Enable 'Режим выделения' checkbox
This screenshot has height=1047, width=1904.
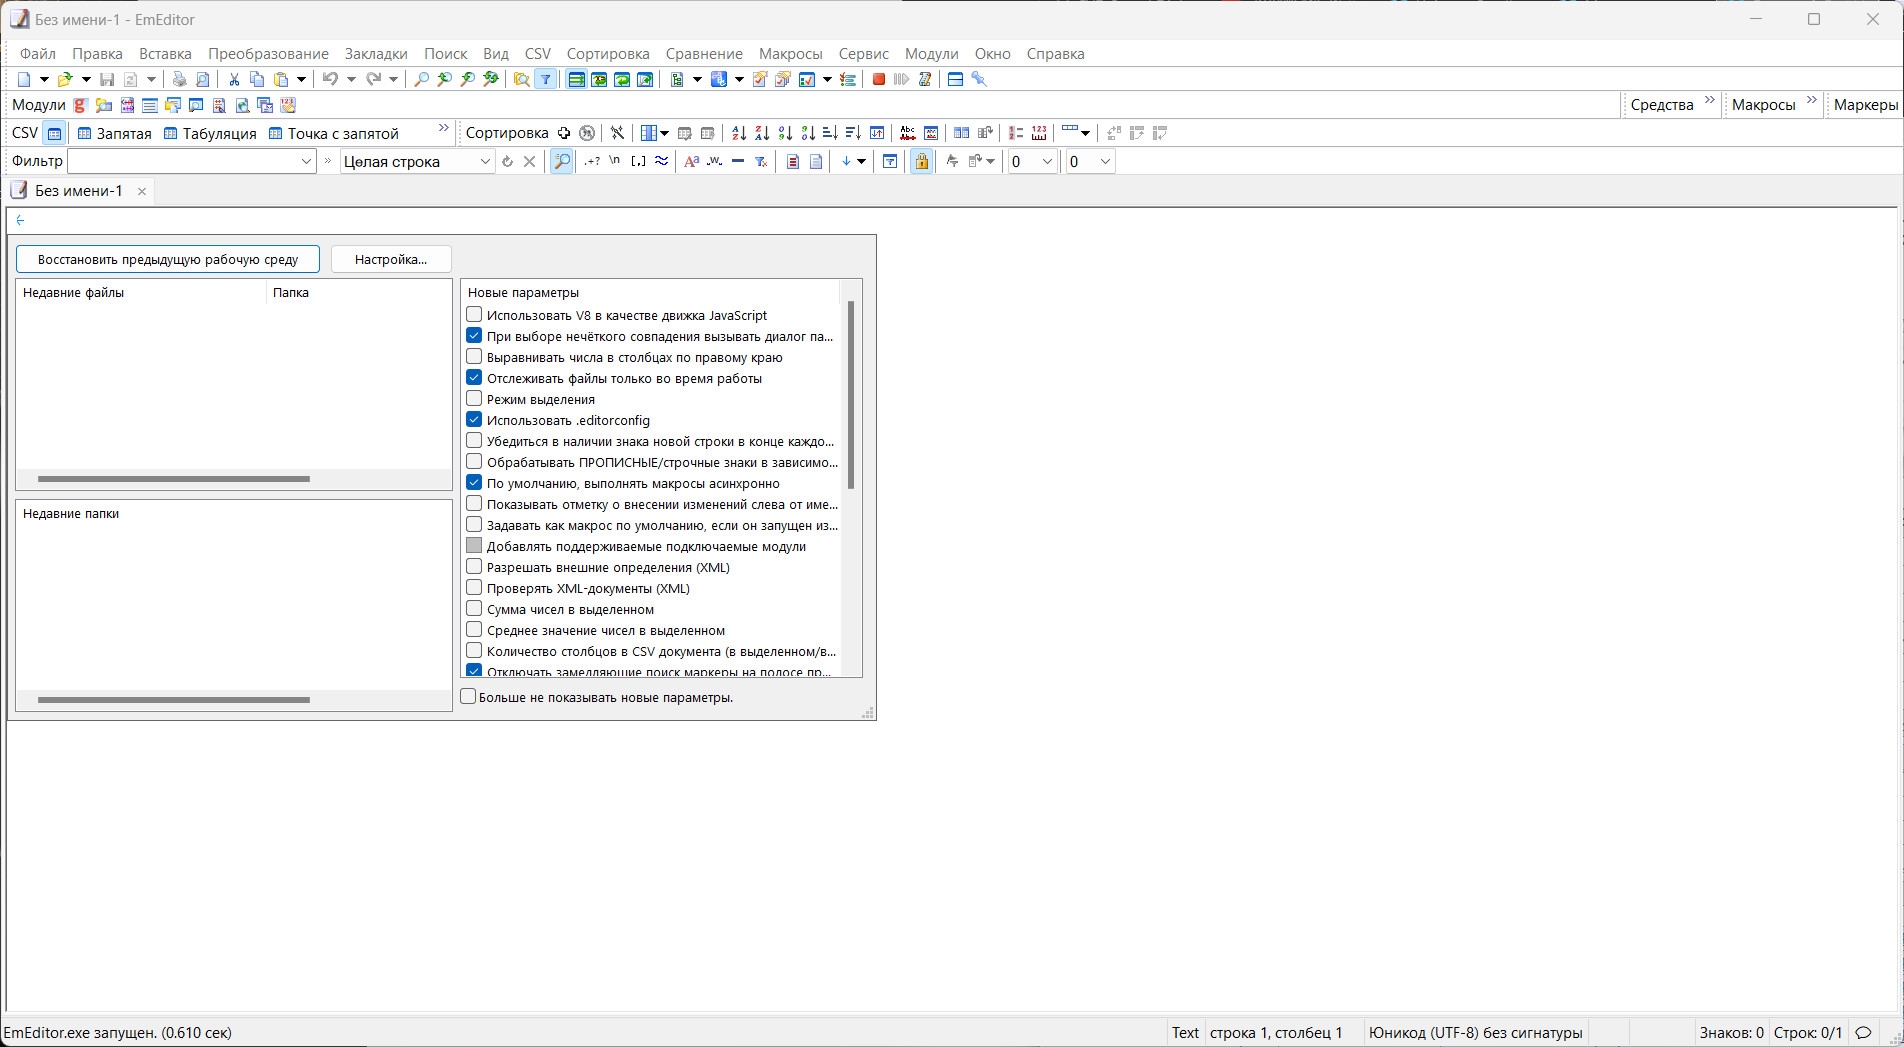[x=474, y=398]
